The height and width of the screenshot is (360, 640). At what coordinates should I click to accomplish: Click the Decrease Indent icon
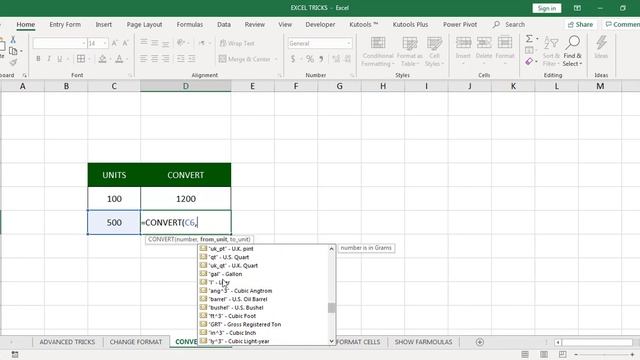click(181, 59)
